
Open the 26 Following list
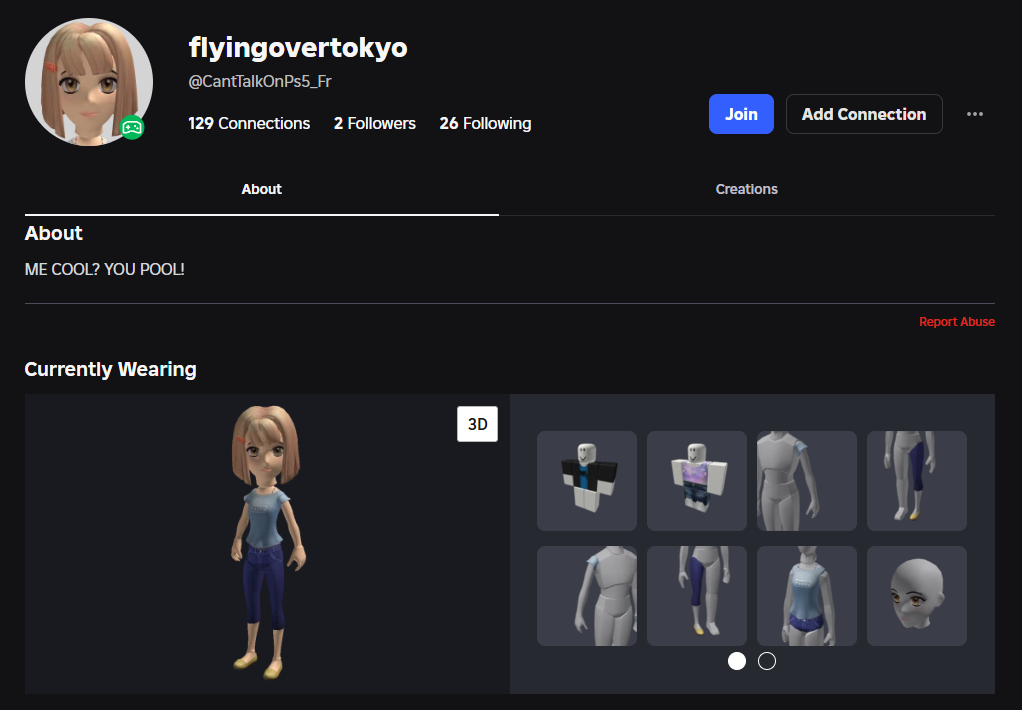click(x=485, y=123)
